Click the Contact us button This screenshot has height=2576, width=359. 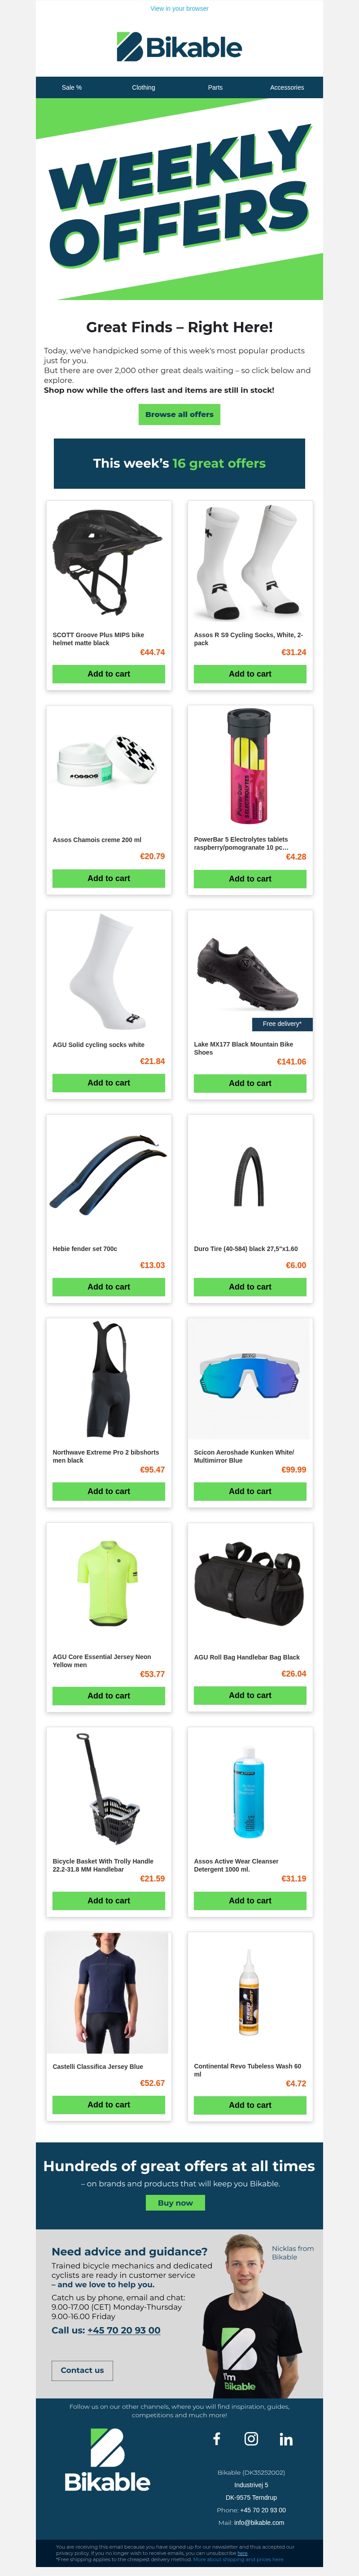click(x=82, y=2370)
